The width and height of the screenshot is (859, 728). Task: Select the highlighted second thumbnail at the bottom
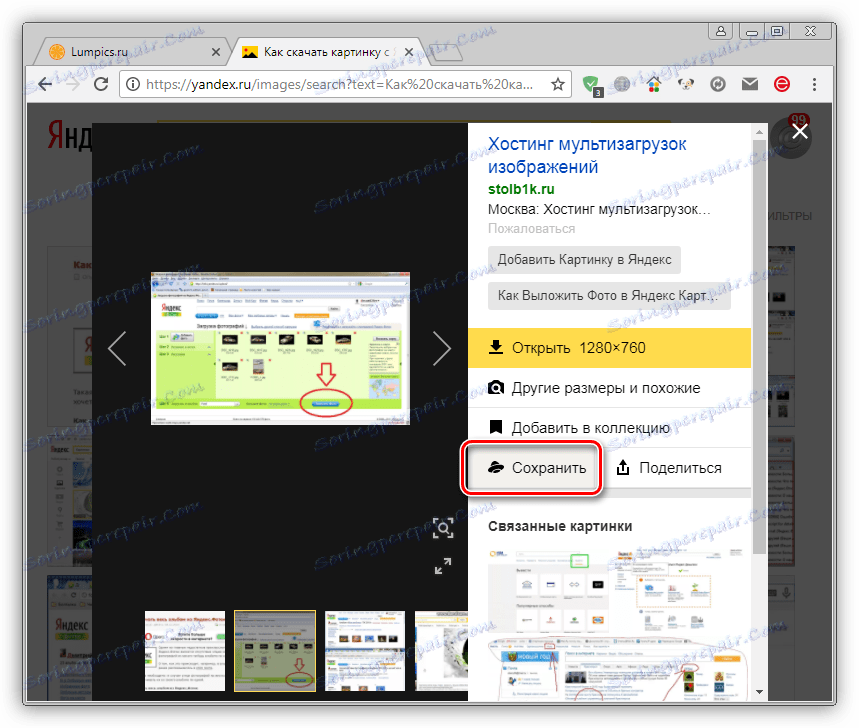coord(274,651)
